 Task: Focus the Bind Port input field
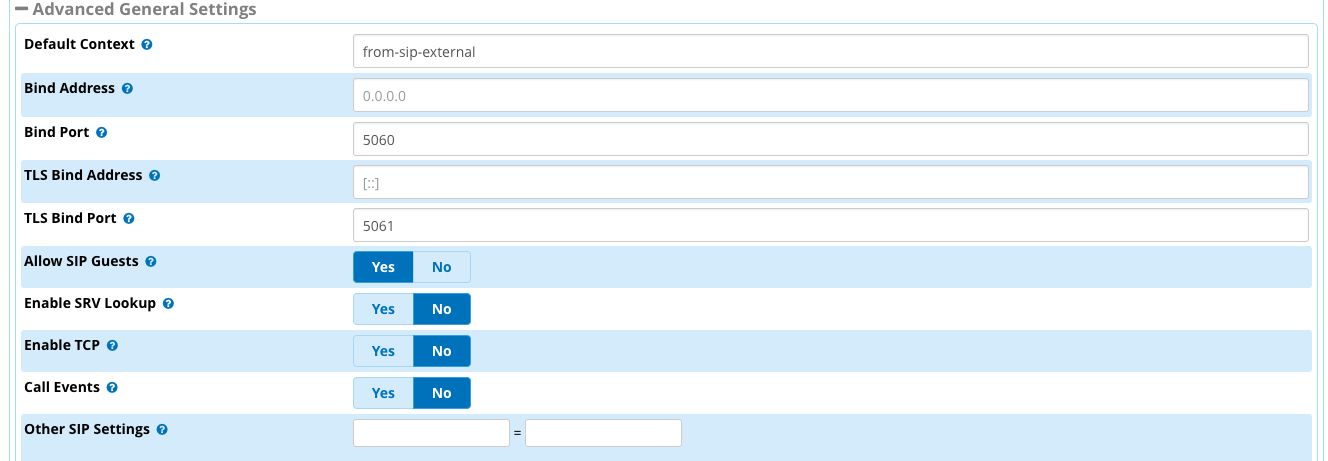[x=830, y=139]
